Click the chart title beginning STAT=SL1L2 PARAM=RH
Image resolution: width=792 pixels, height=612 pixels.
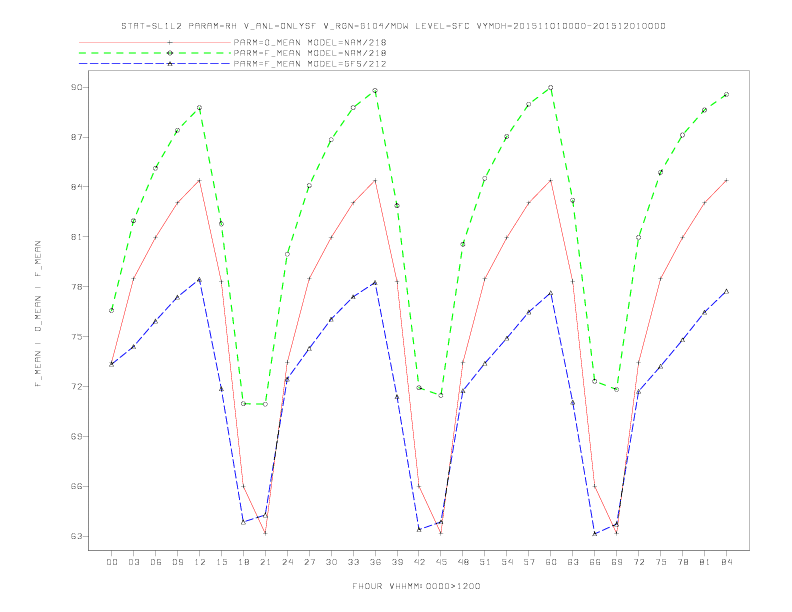[393, 26]
